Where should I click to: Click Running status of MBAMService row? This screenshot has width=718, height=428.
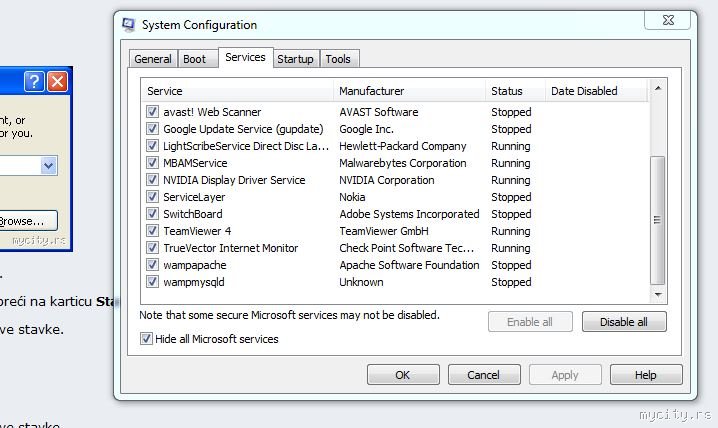511,163
